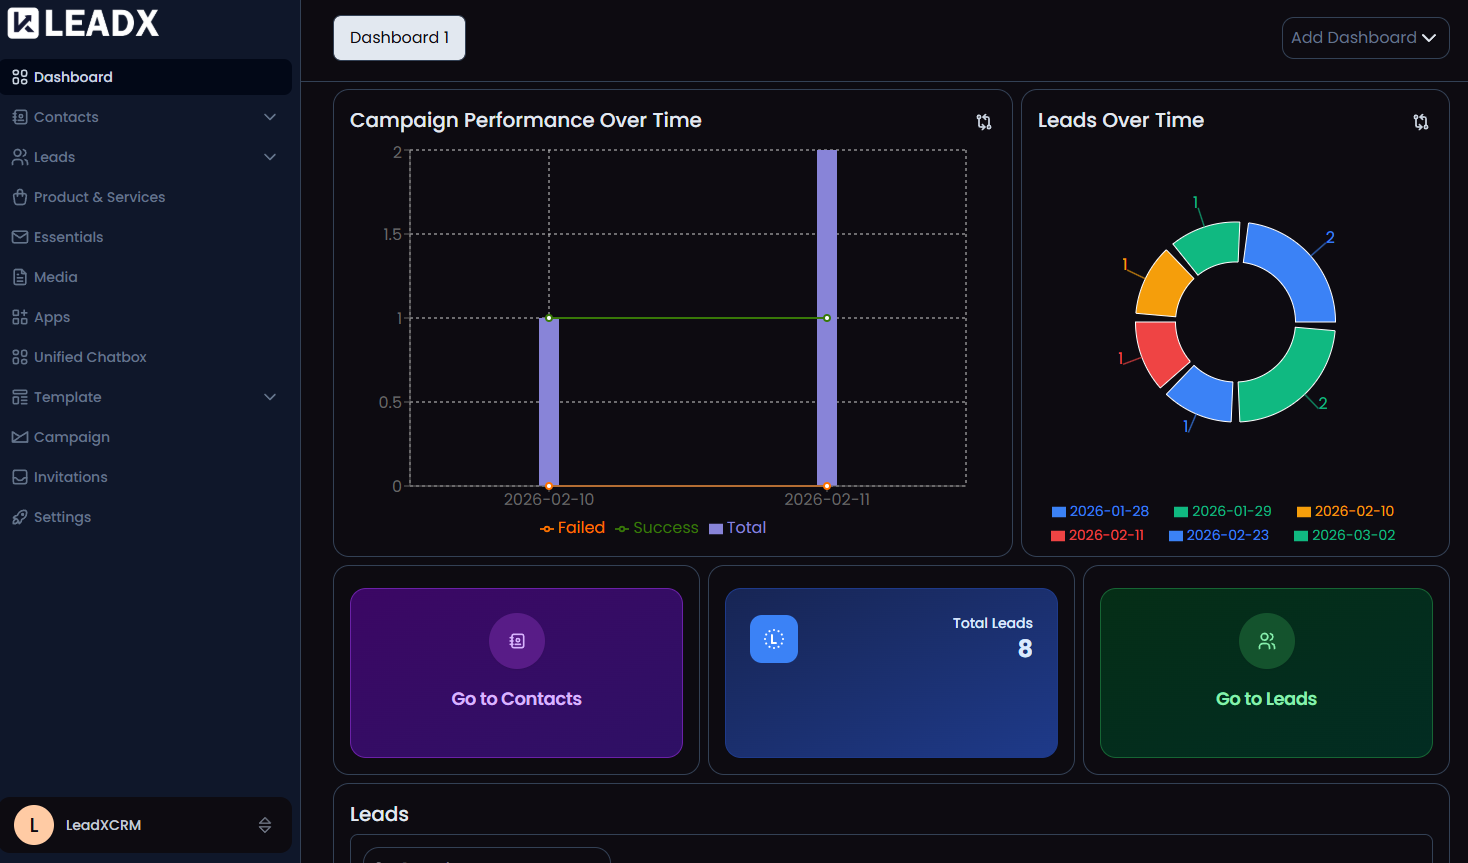Expand the Template sidebar section

coord(268,396)
